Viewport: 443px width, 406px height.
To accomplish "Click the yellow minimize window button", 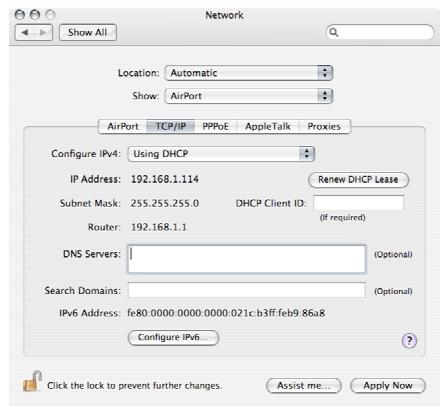I will click(x=35, y=15).
